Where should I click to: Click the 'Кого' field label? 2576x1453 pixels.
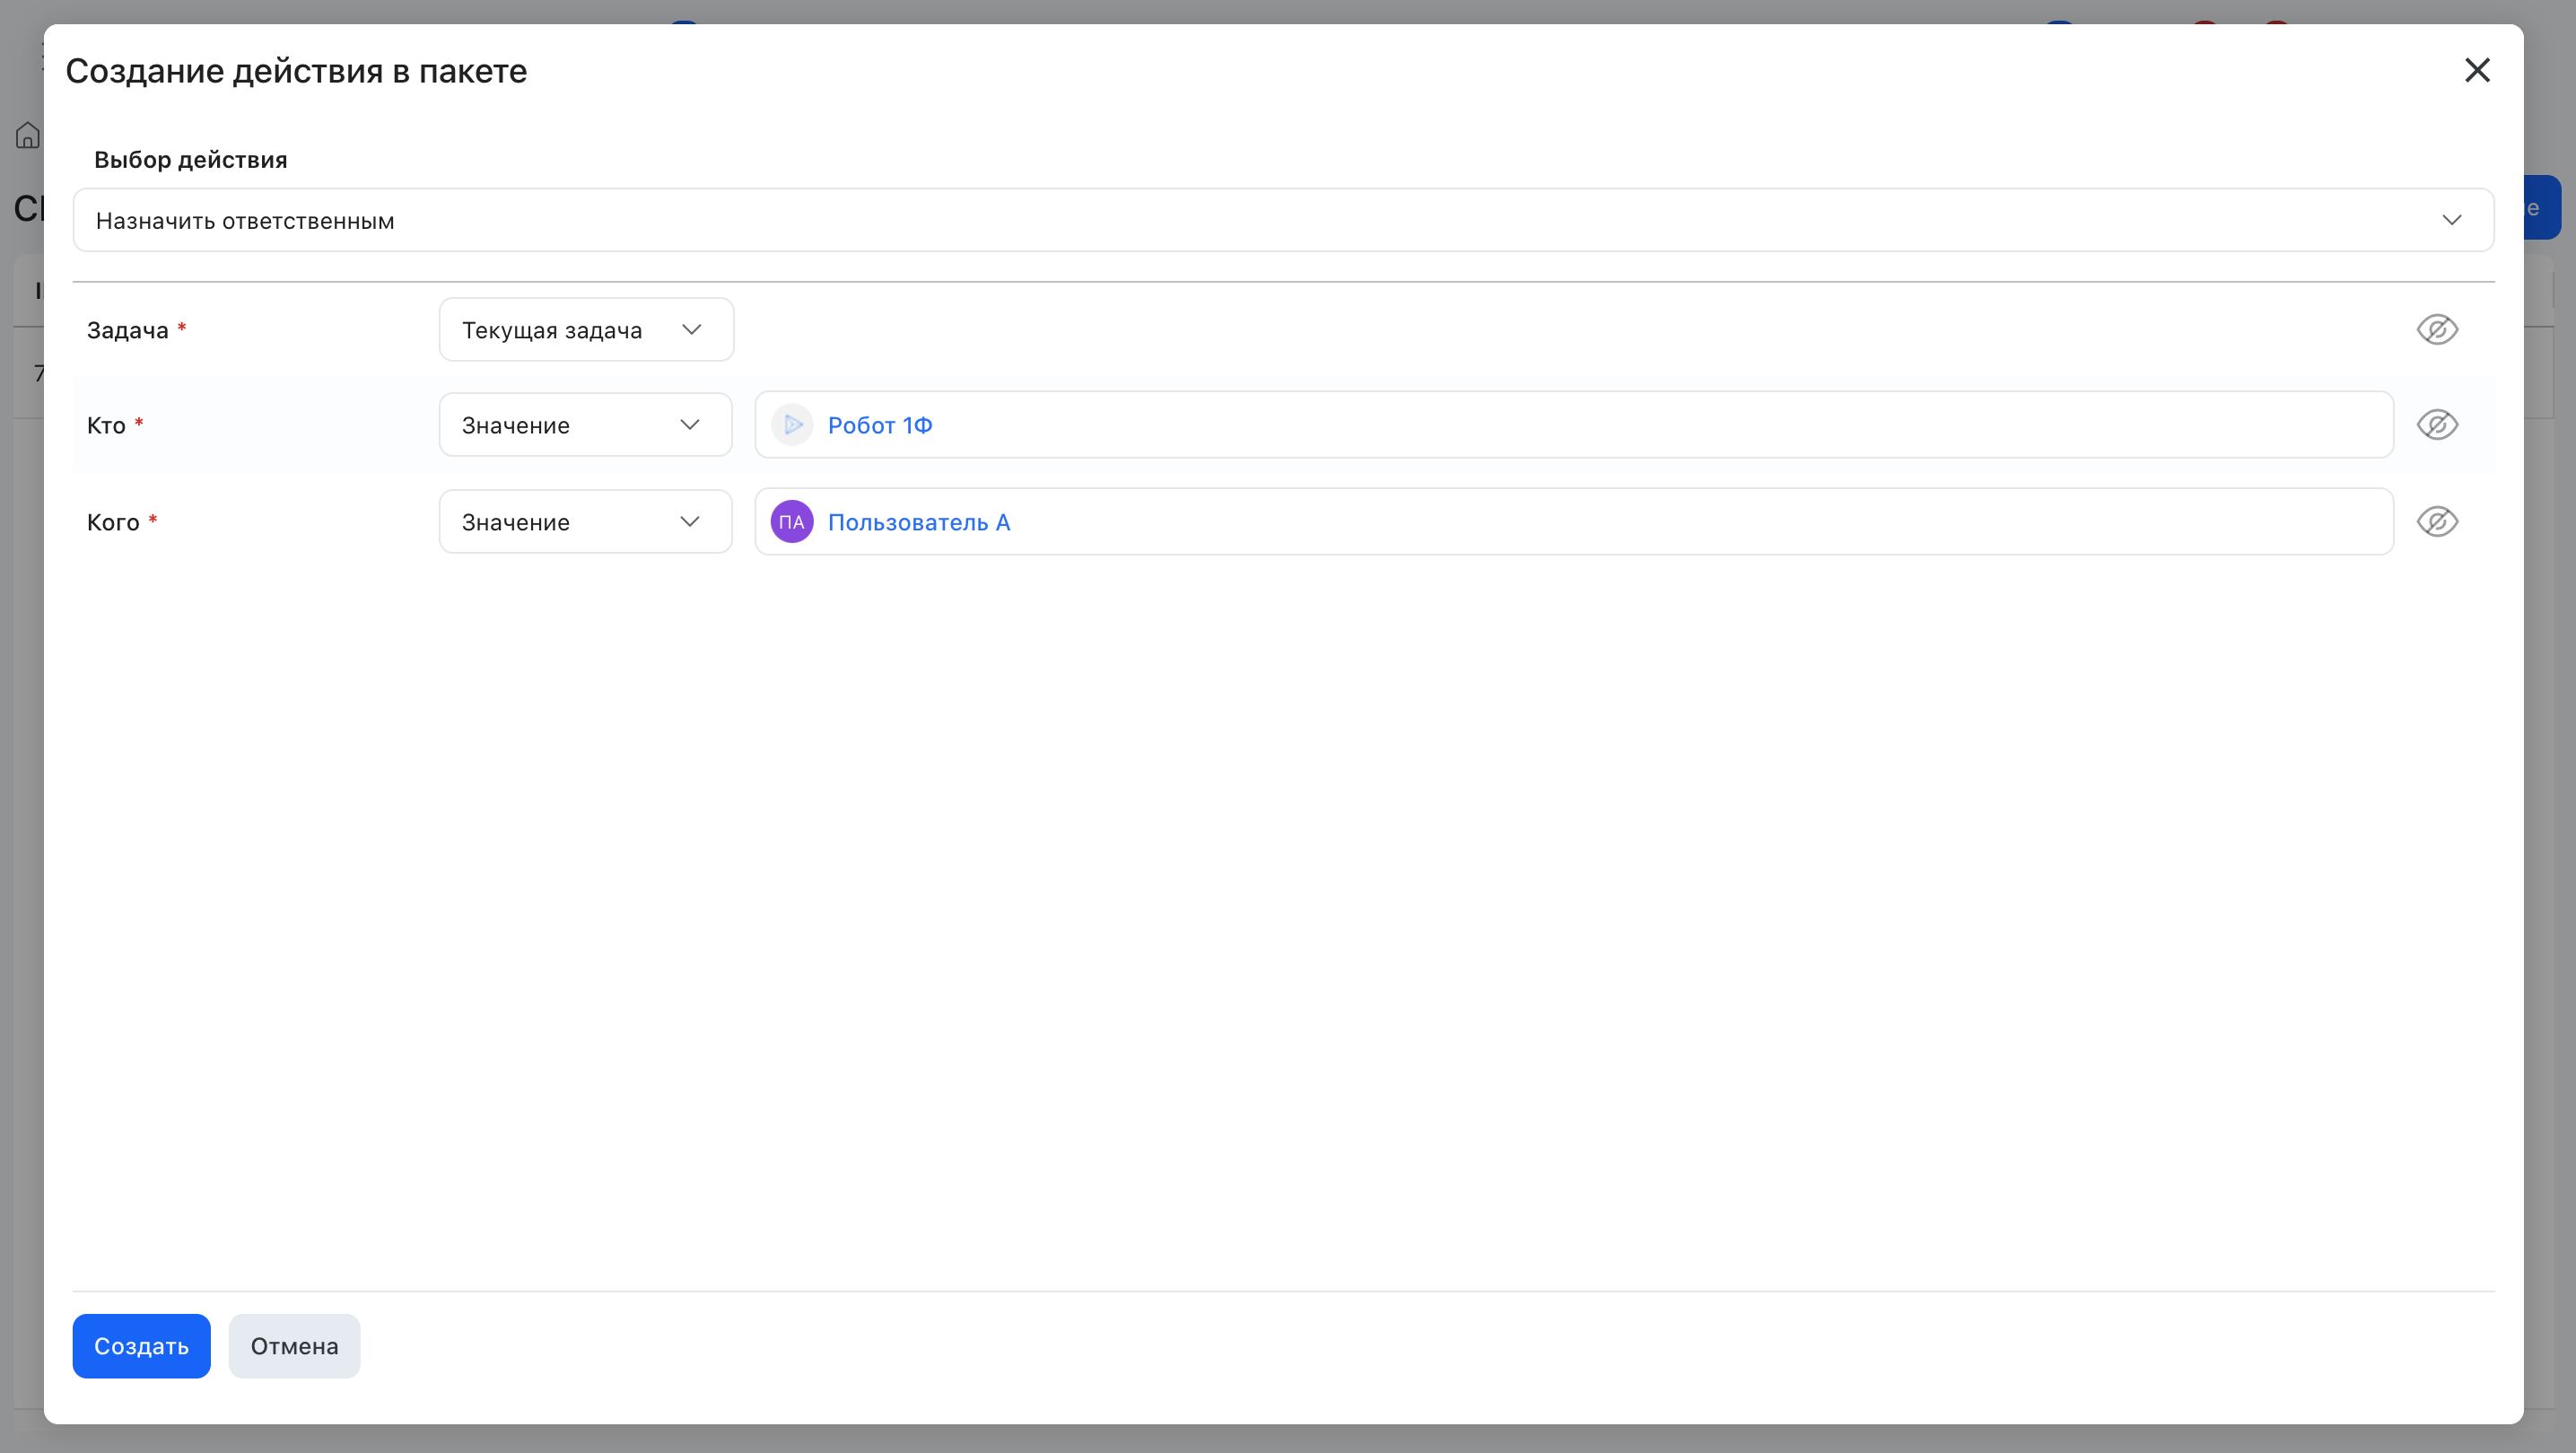click(113, 522)
